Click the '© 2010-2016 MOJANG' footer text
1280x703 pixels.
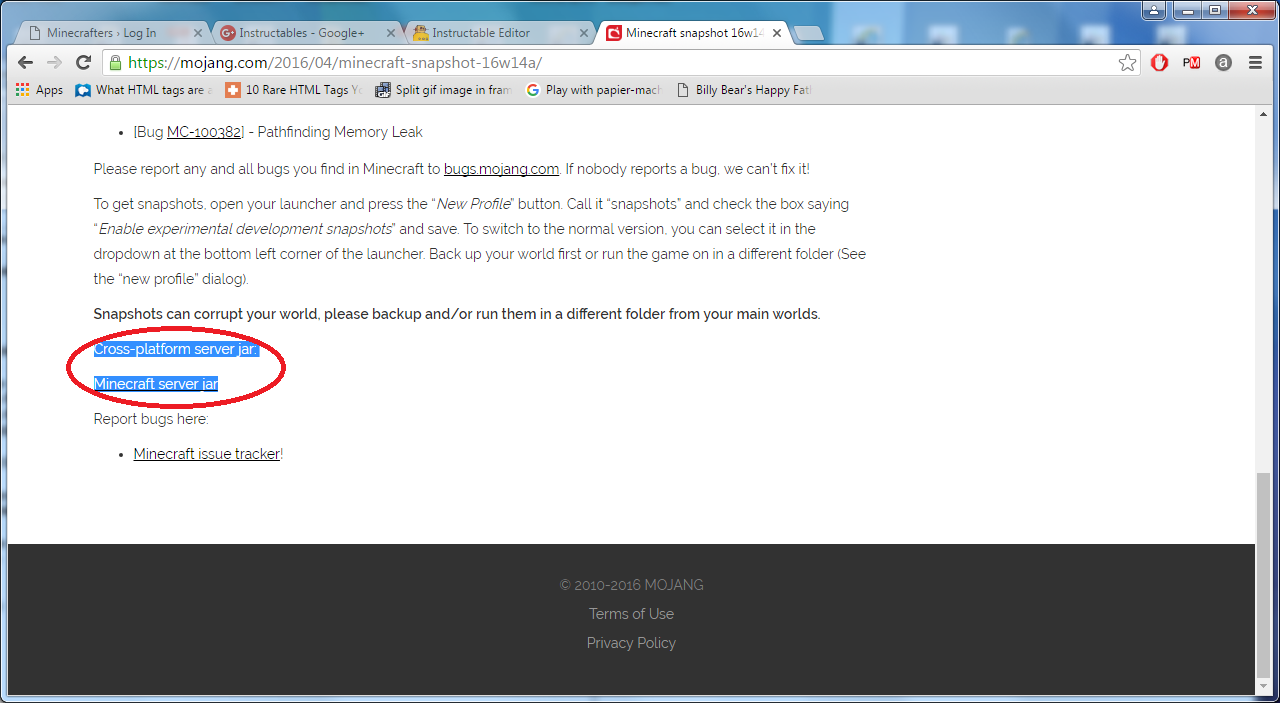(x=631, y=585)
